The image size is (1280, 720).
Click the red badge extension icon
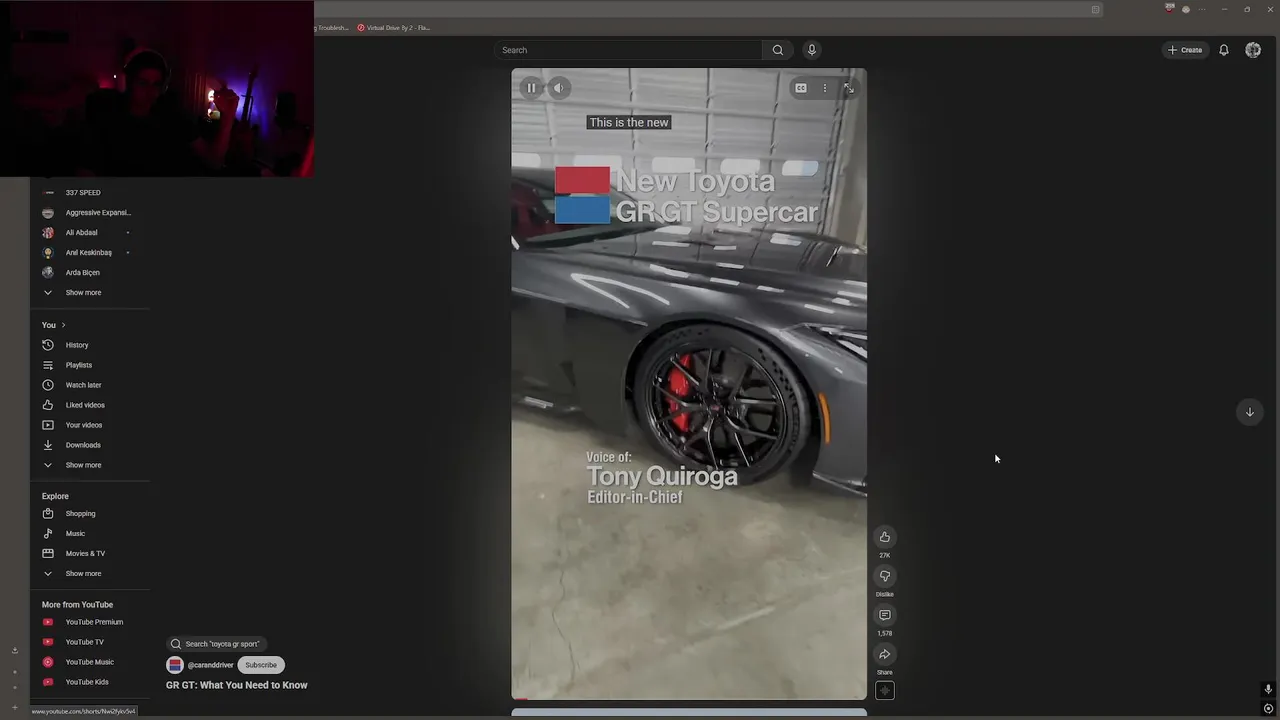tap(1170, 8)
